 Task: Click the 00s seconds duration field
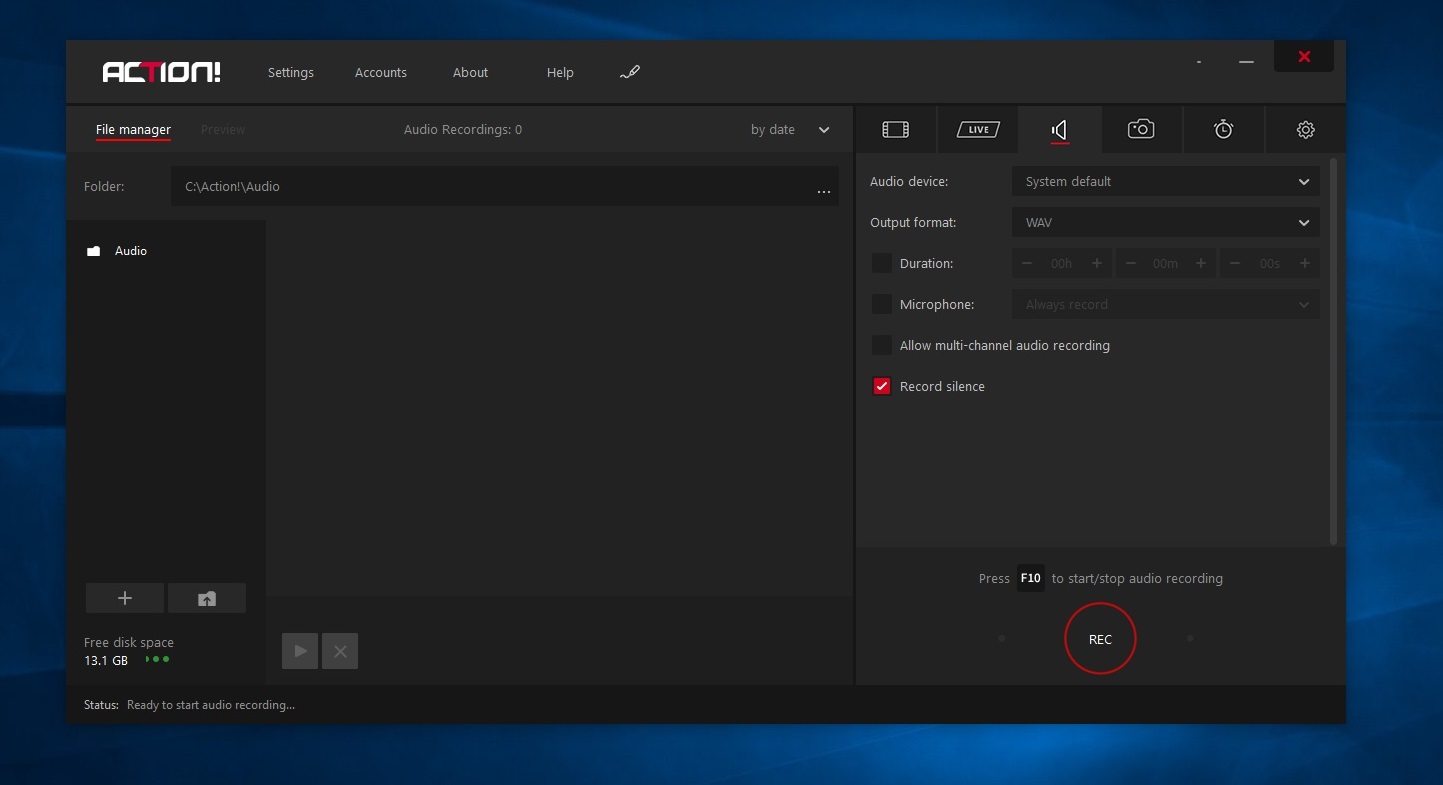pos(1269,264)
